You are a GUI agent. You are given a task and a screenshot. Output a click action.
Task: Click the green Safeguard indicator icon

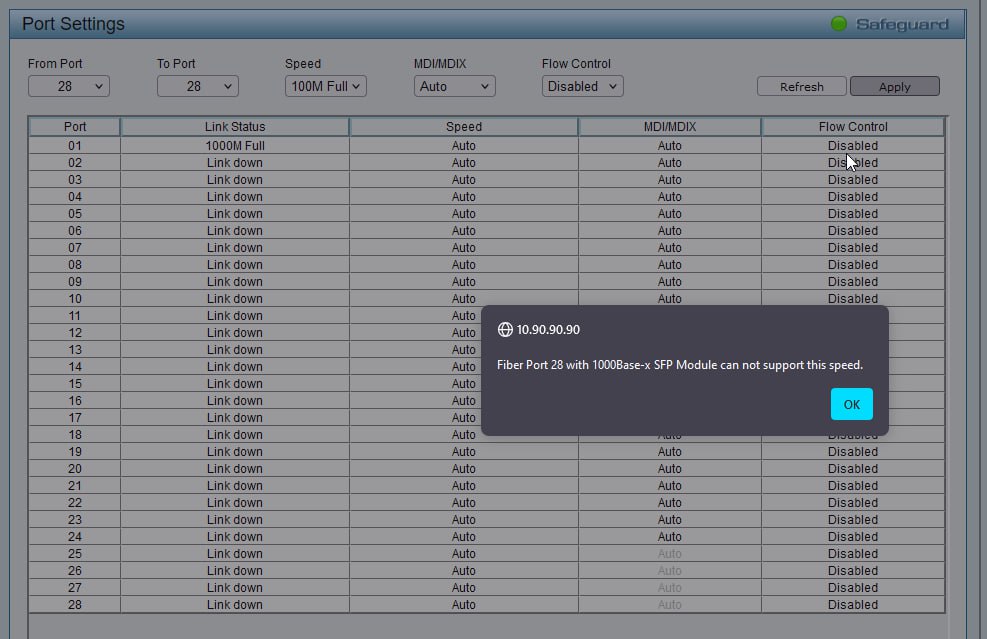(x=838, y=24)
